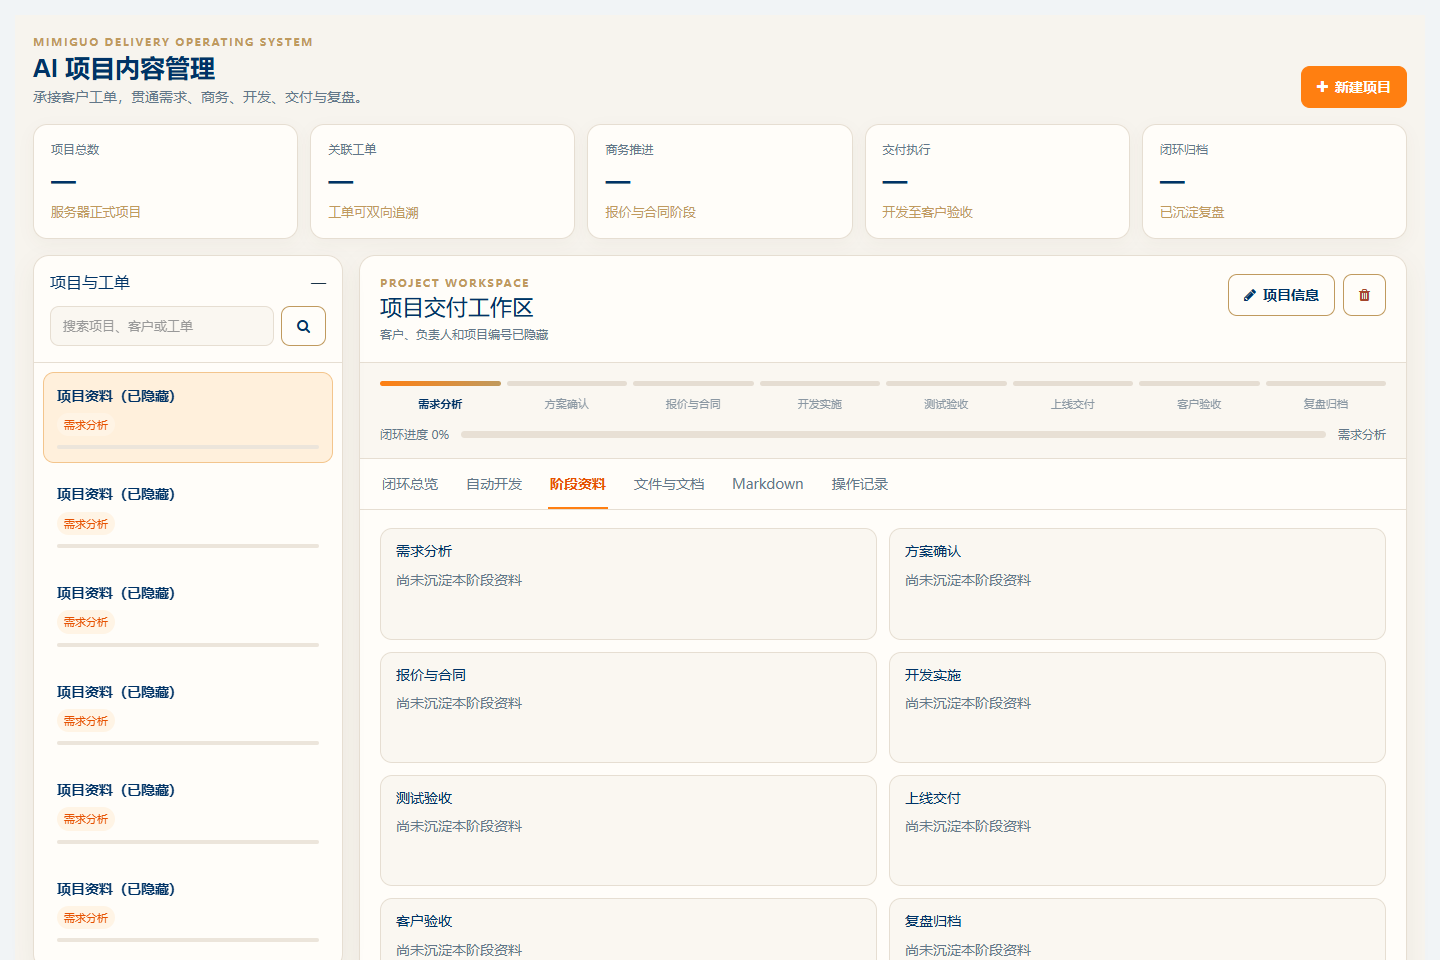Select the 阶段资料 tab
Image resolution: width=1440 pixels, height=960 pixels.
coord(578,484)
